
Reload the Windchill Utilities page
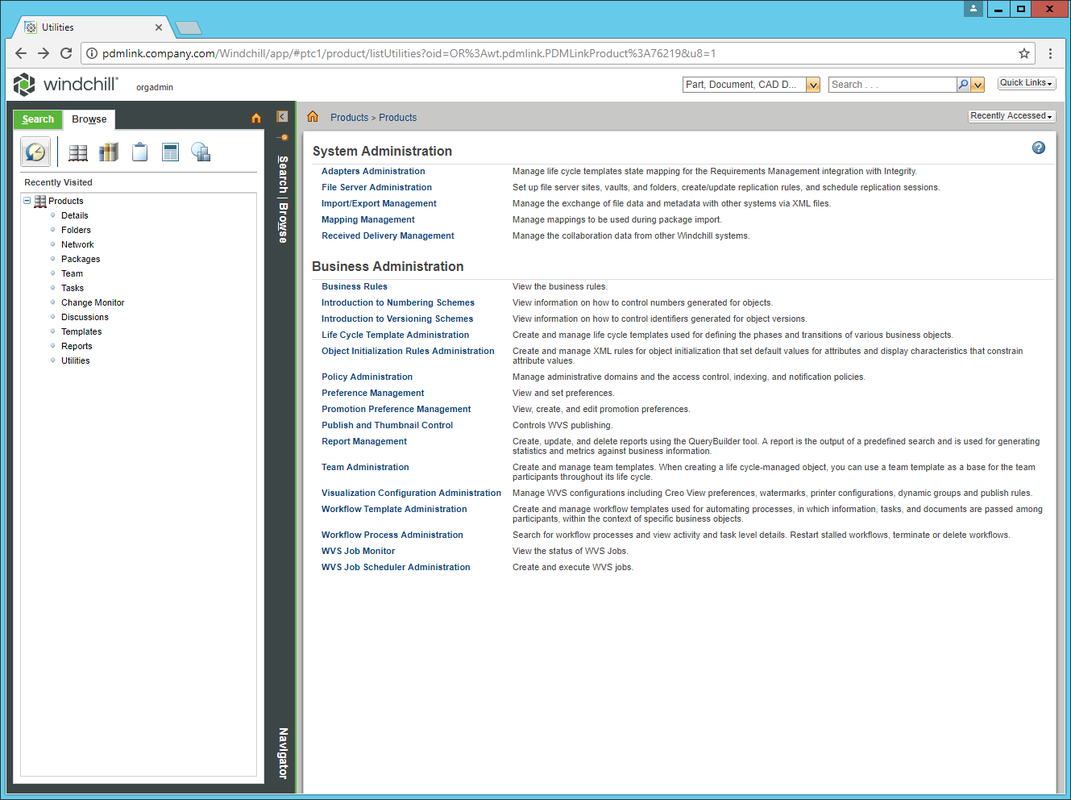pos(66,53)
